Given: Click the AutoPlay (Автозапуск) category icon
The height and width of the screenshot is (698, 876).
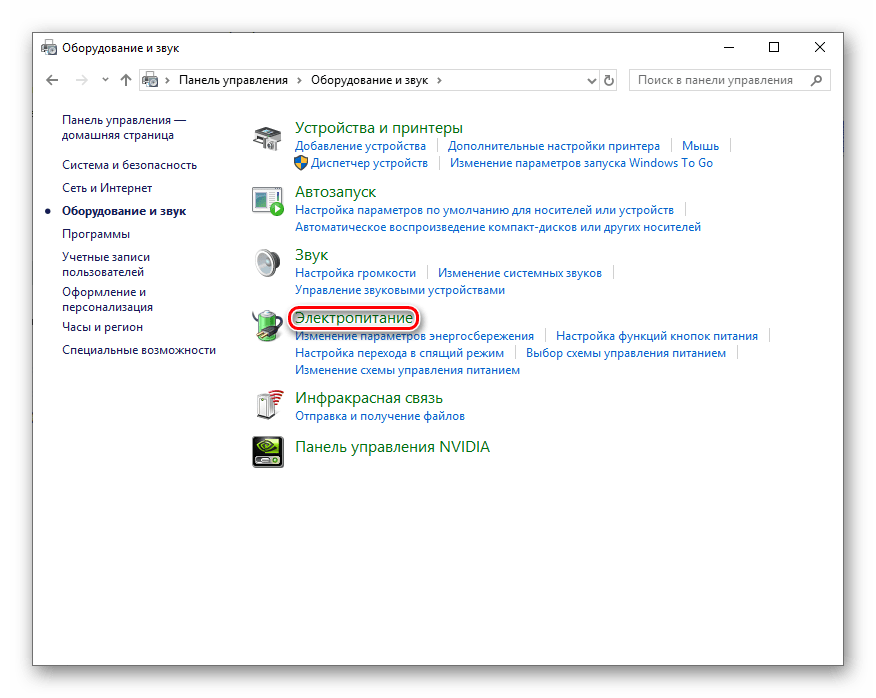Looking at the screenshot, I should click(x=267, y=201).
